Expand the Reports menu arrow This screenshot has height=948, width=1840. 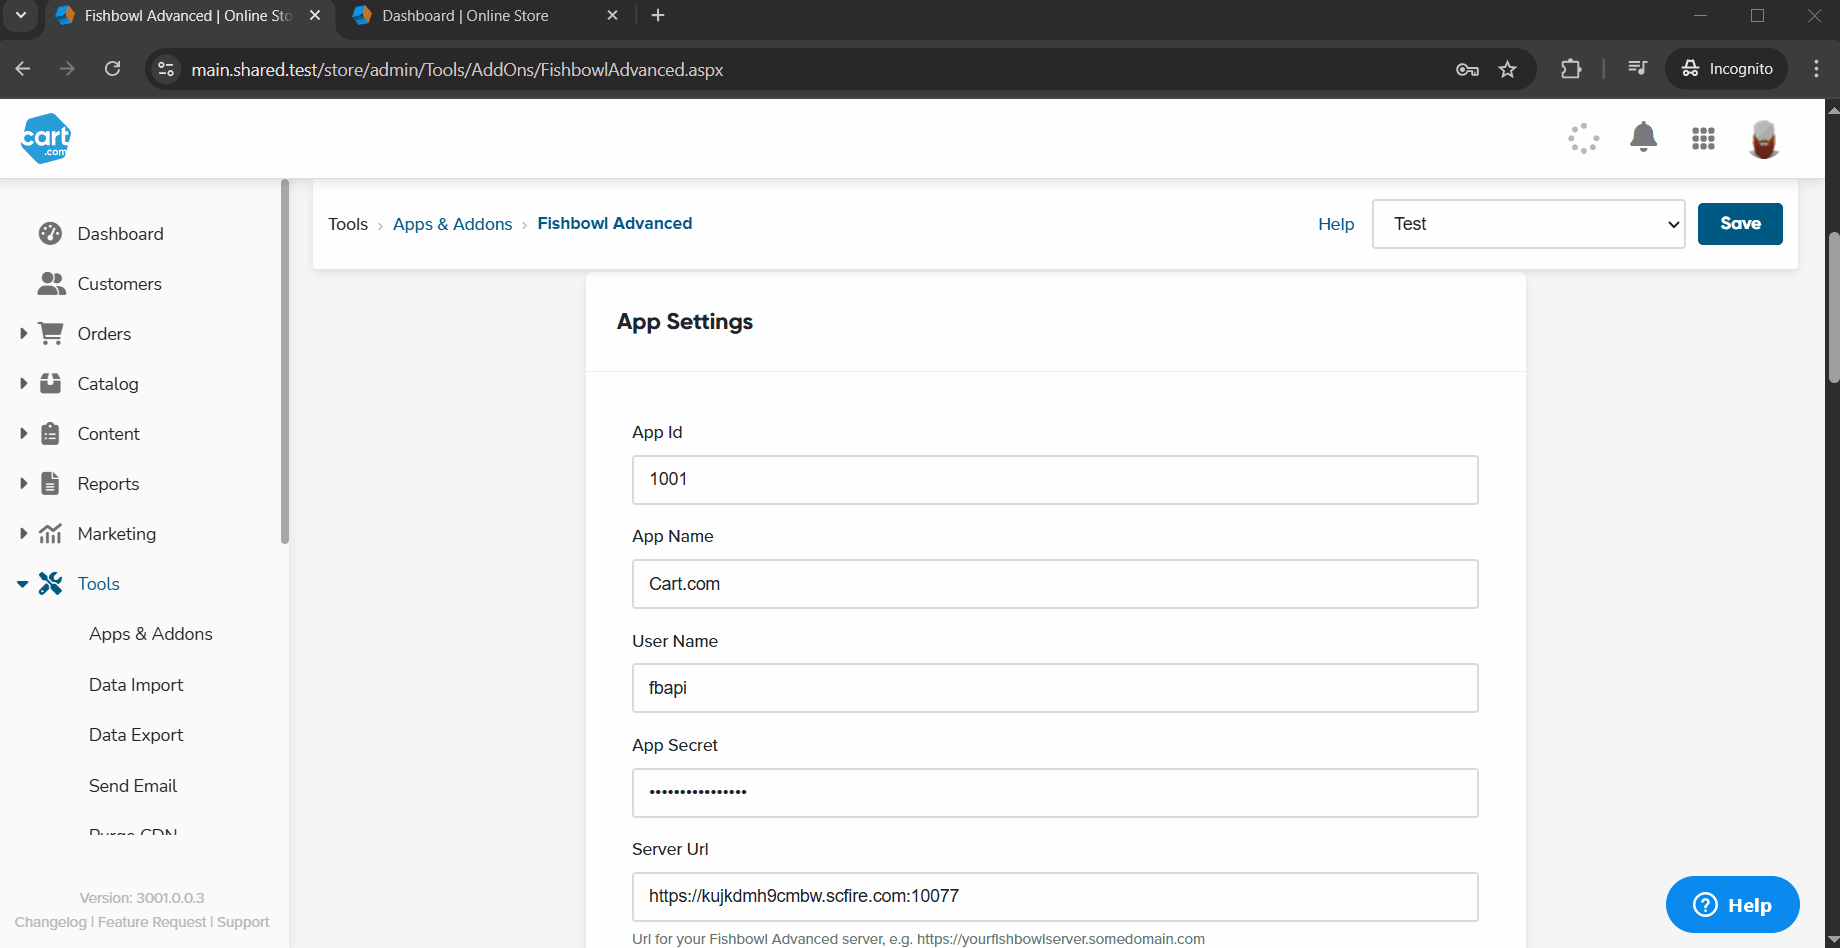coord(22,483)
